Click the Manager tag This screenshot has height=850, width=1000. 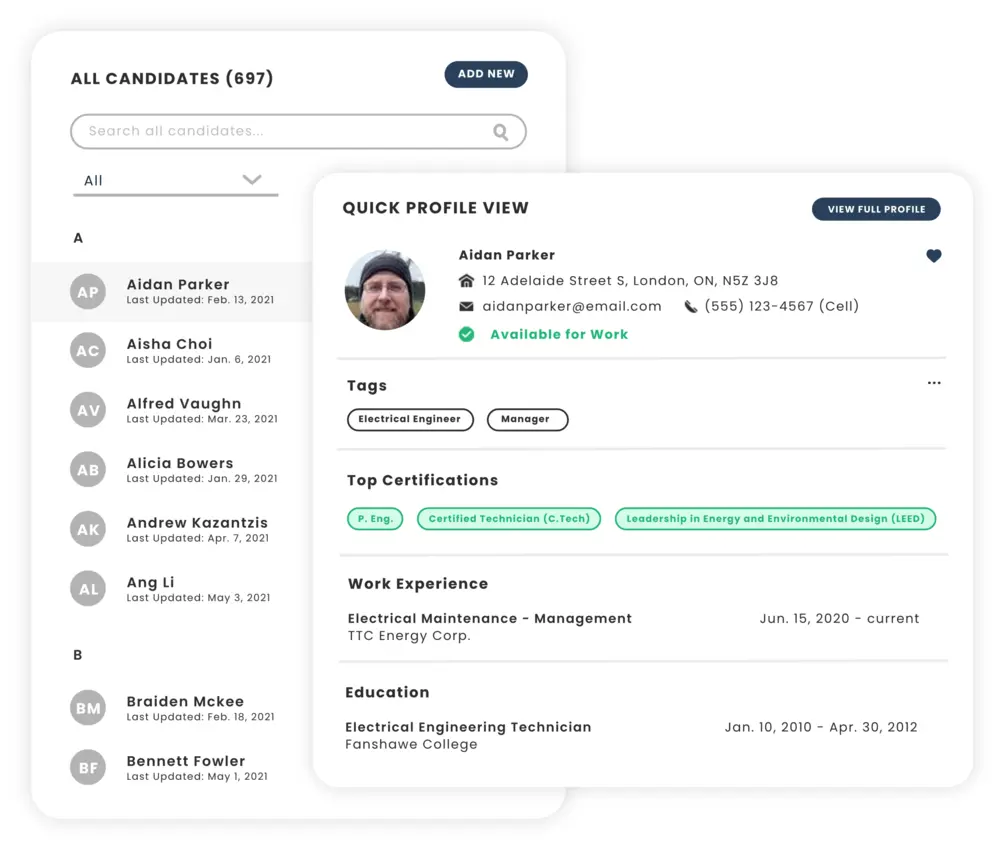pyautogui.click(x=527, y=420)
